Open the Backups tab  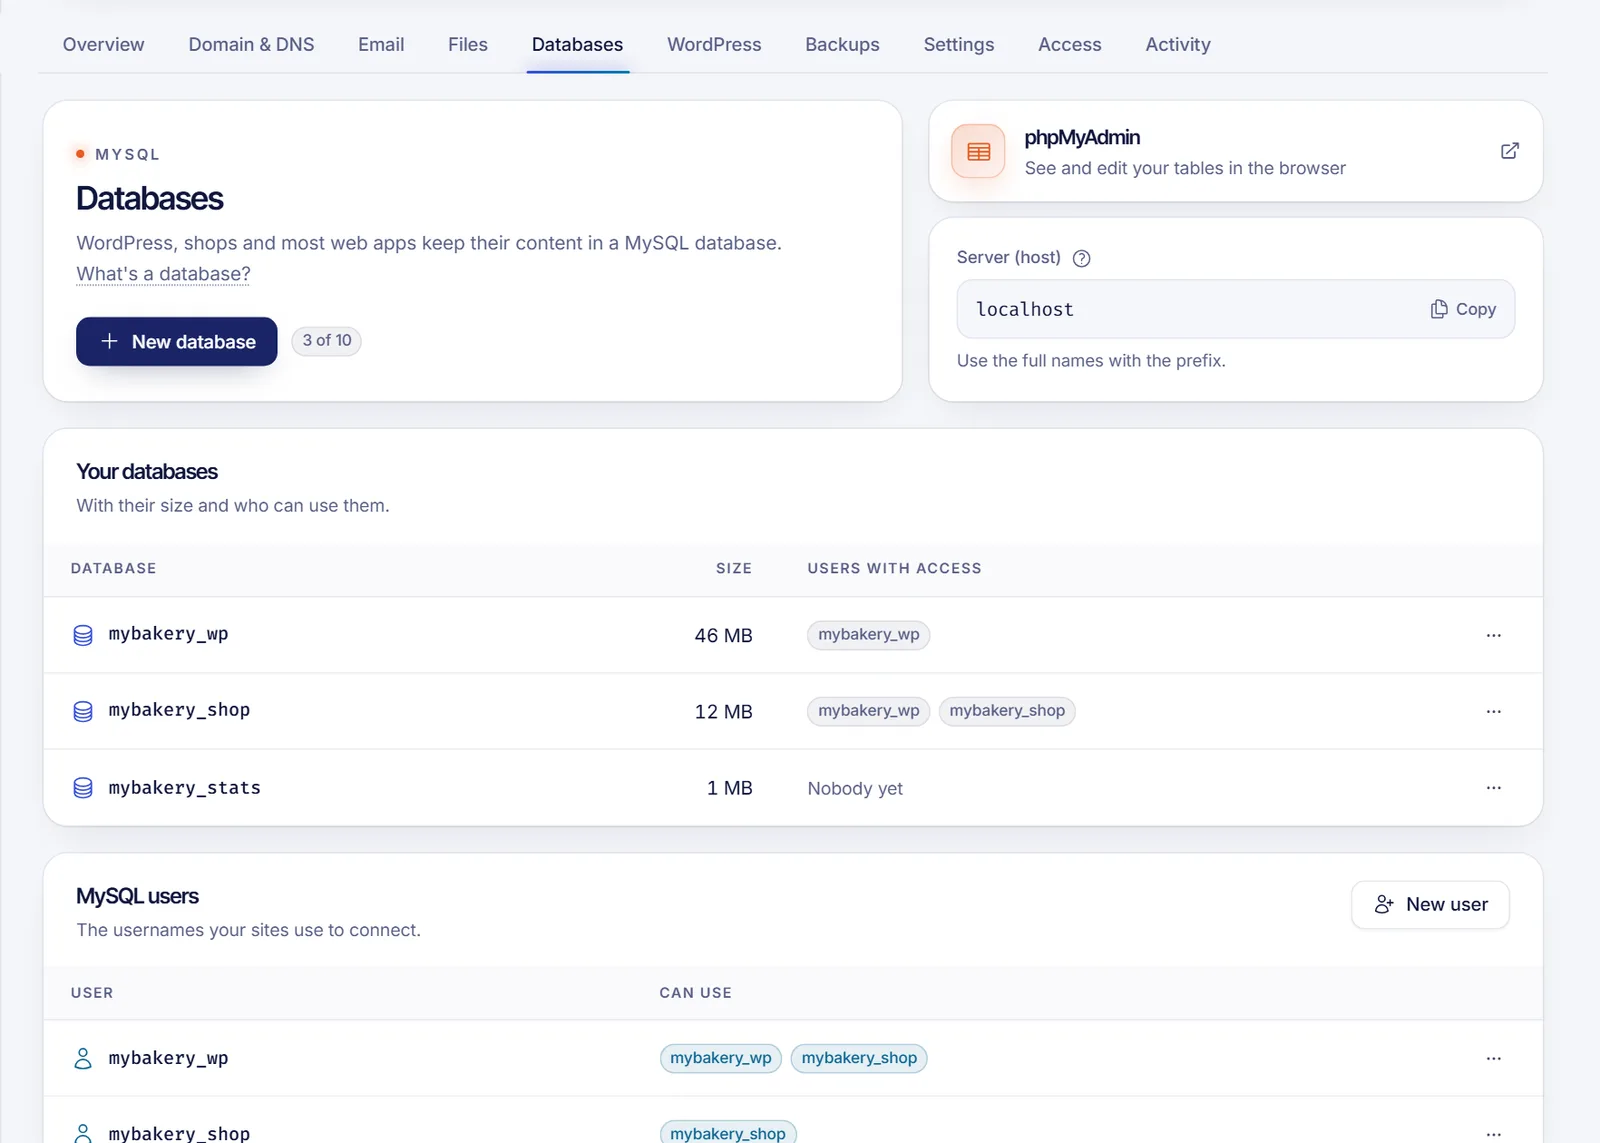coord(842,44)
